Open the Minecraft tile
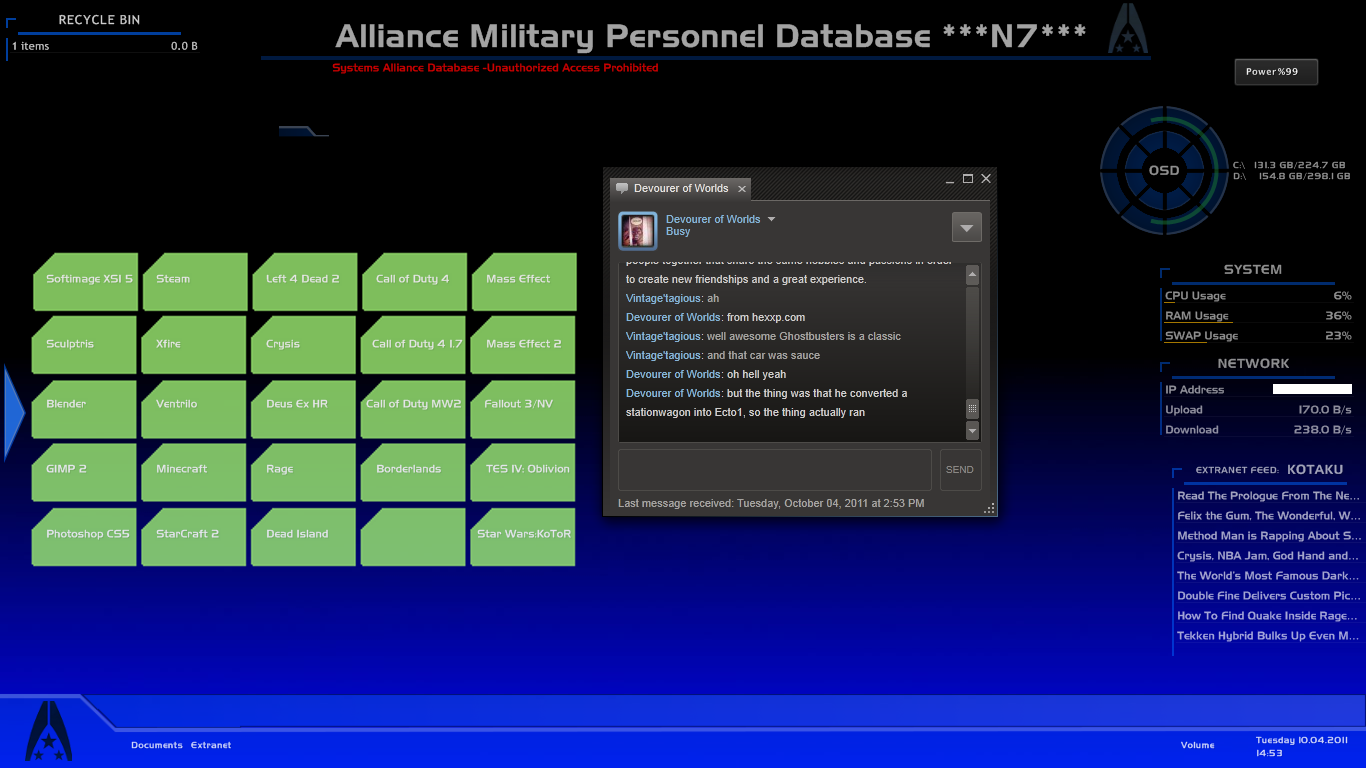 click(x=194, y=473)
